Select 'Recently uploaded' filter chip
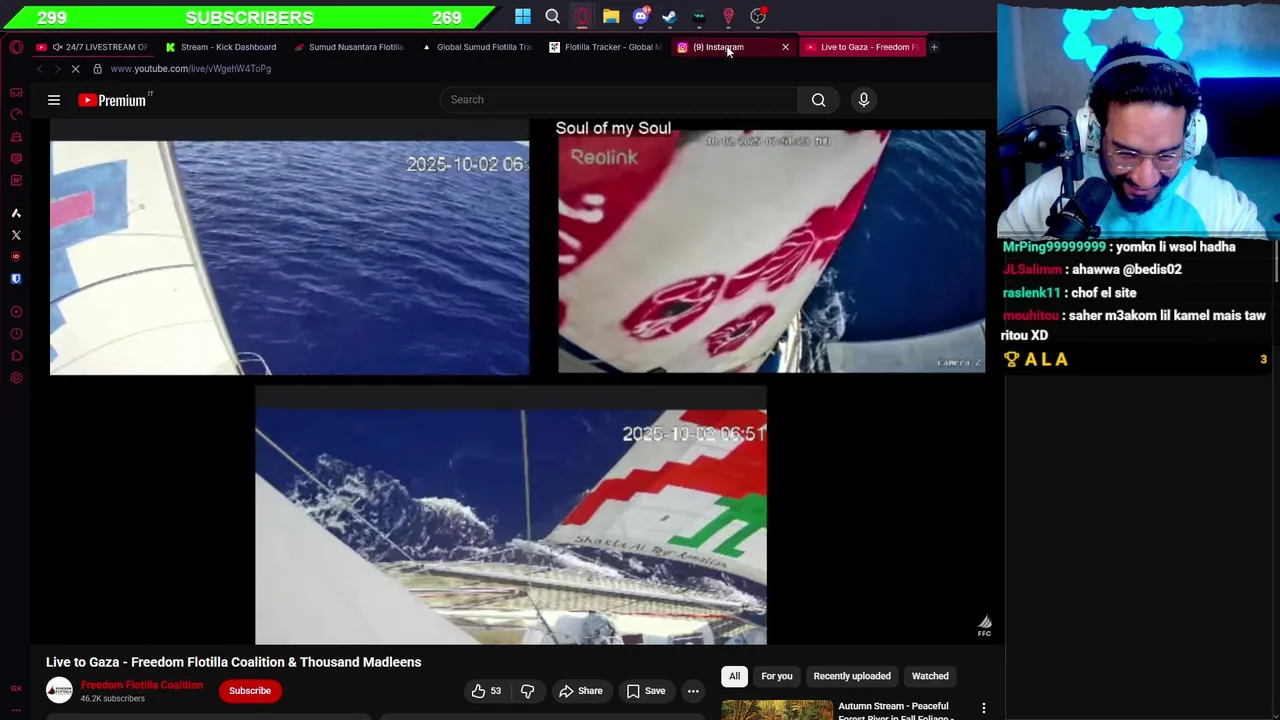Image resolution: width=1280 pixels, height=720 pixels. (x=852, y=676)
